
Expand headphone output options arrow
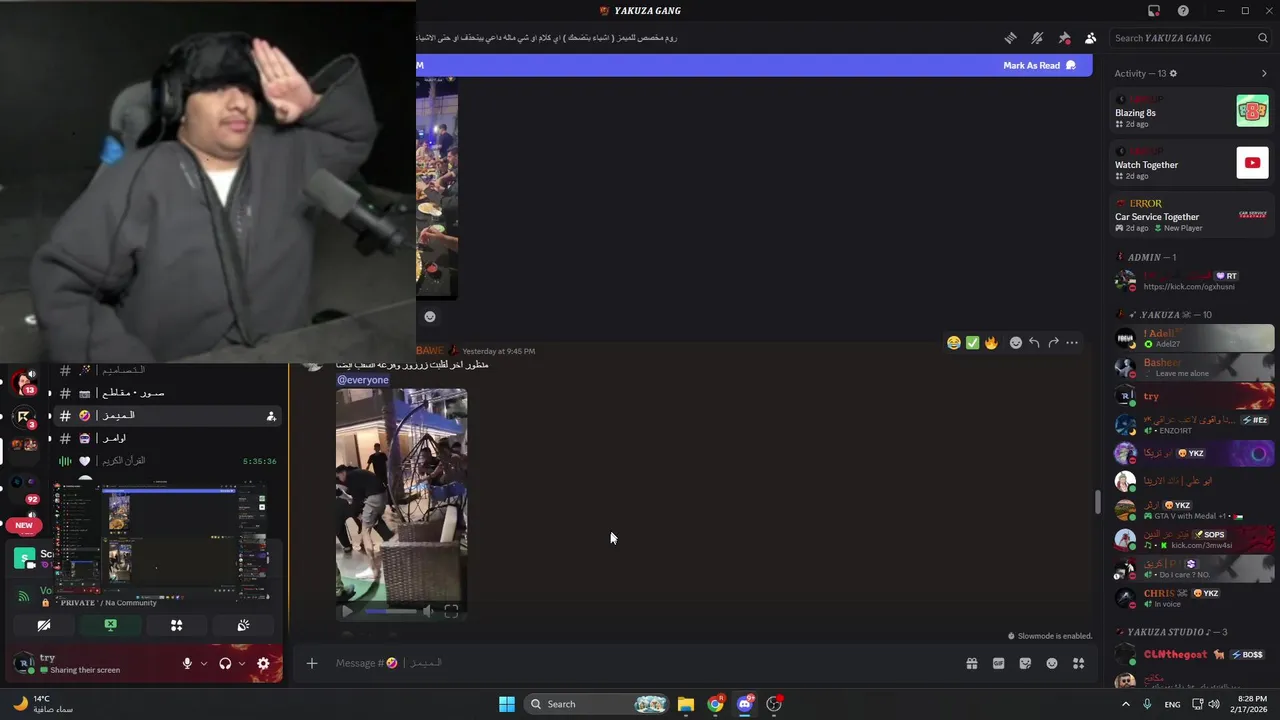coord(242,663)
